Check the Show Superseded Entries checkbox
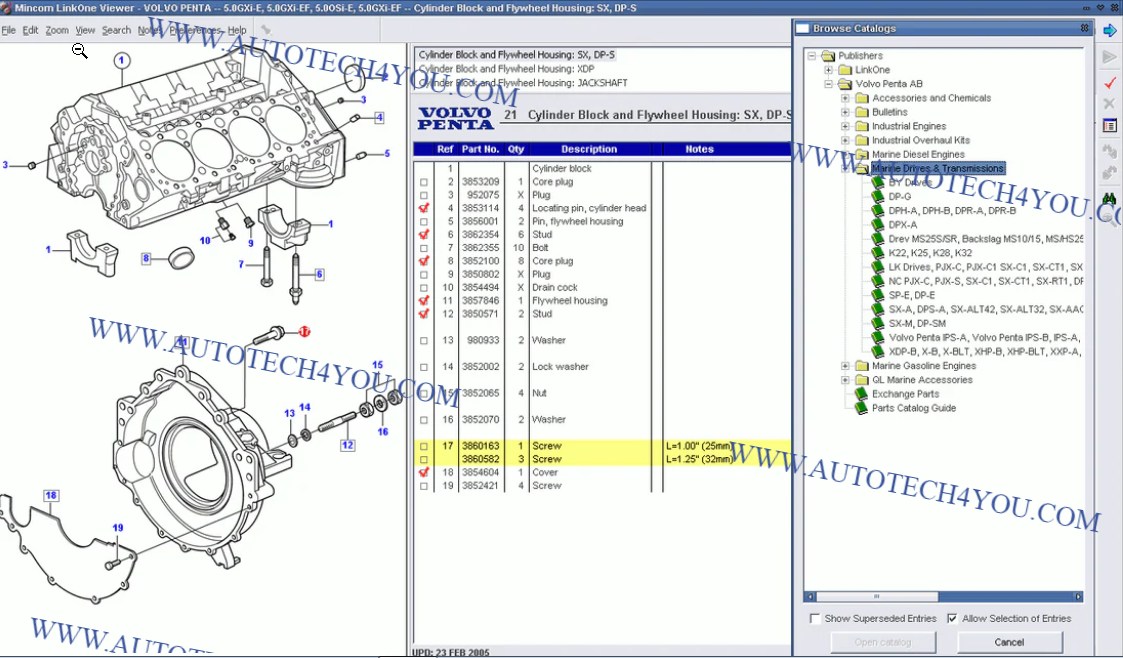Screen dimensions: 1123x658 pyautogui.click(x=815, y=618)
